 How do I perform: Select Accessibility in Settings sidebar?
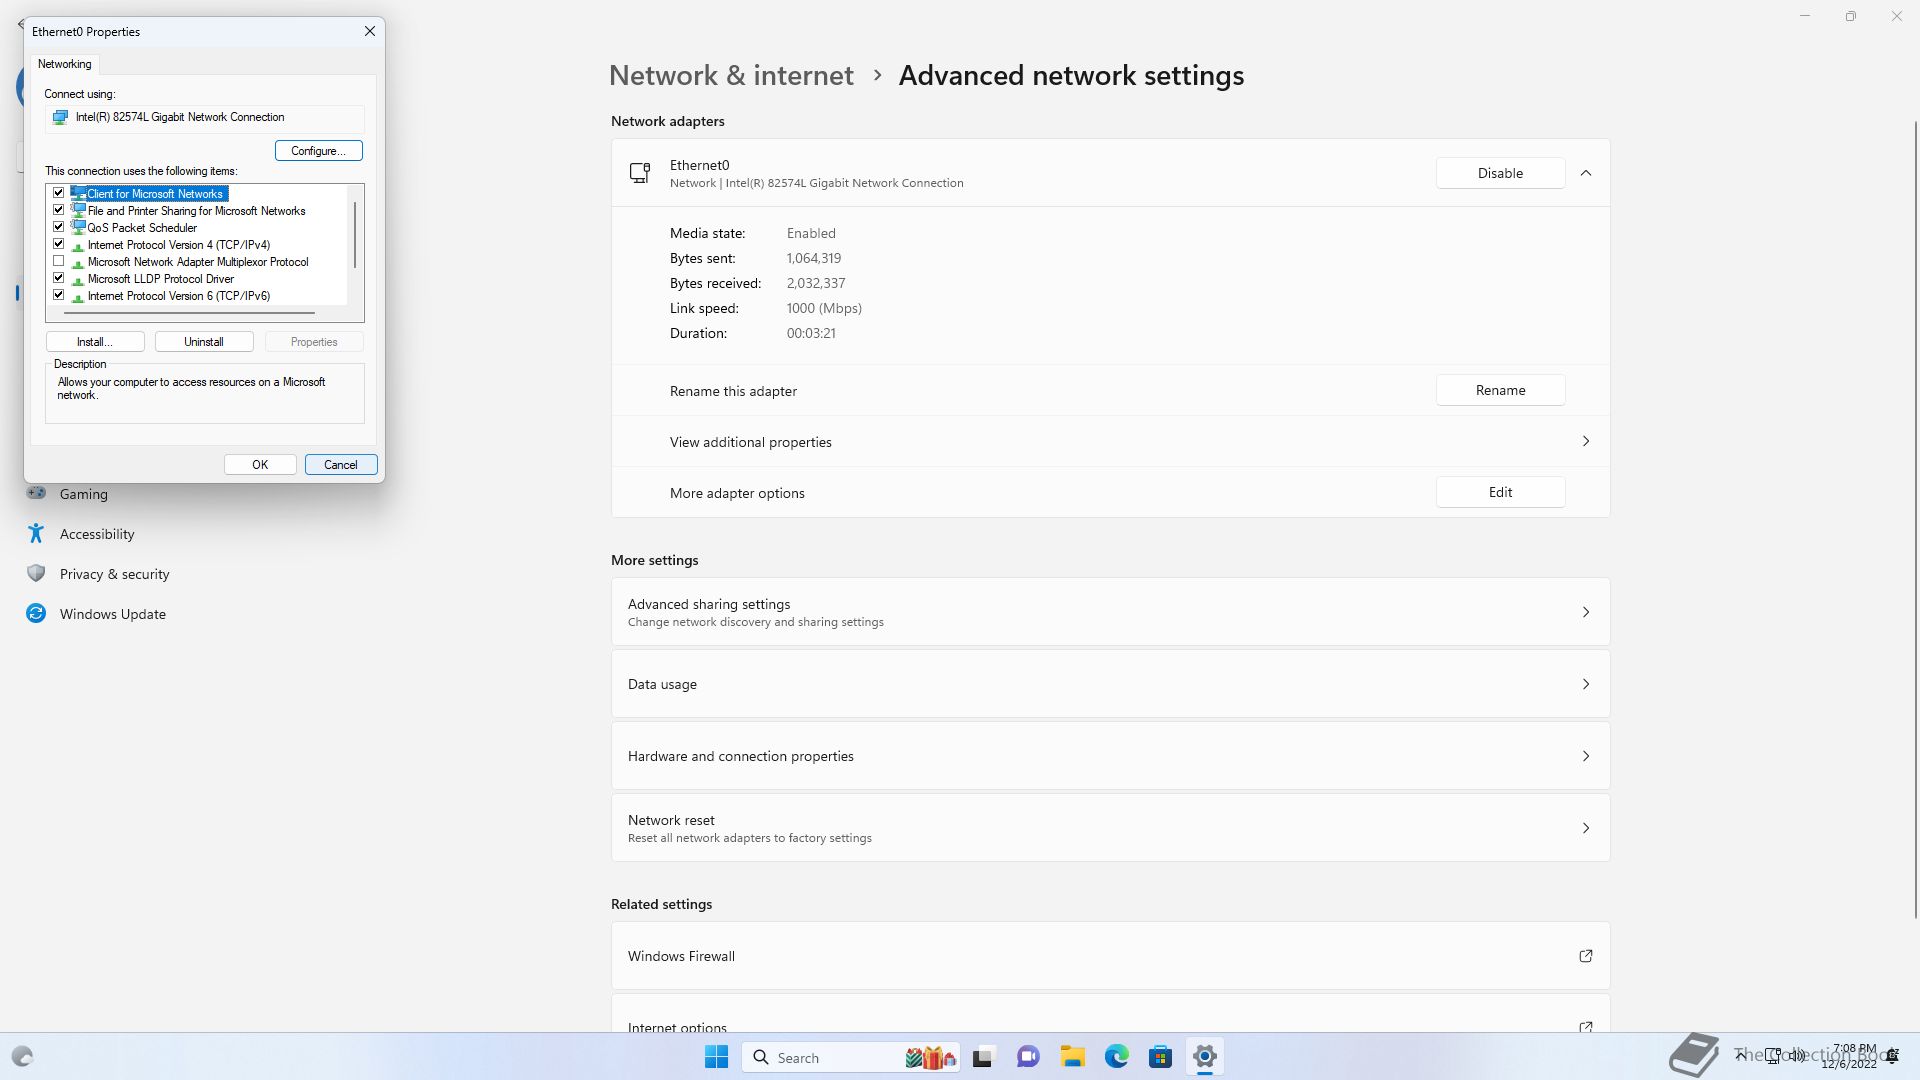[x=97, y=534]
